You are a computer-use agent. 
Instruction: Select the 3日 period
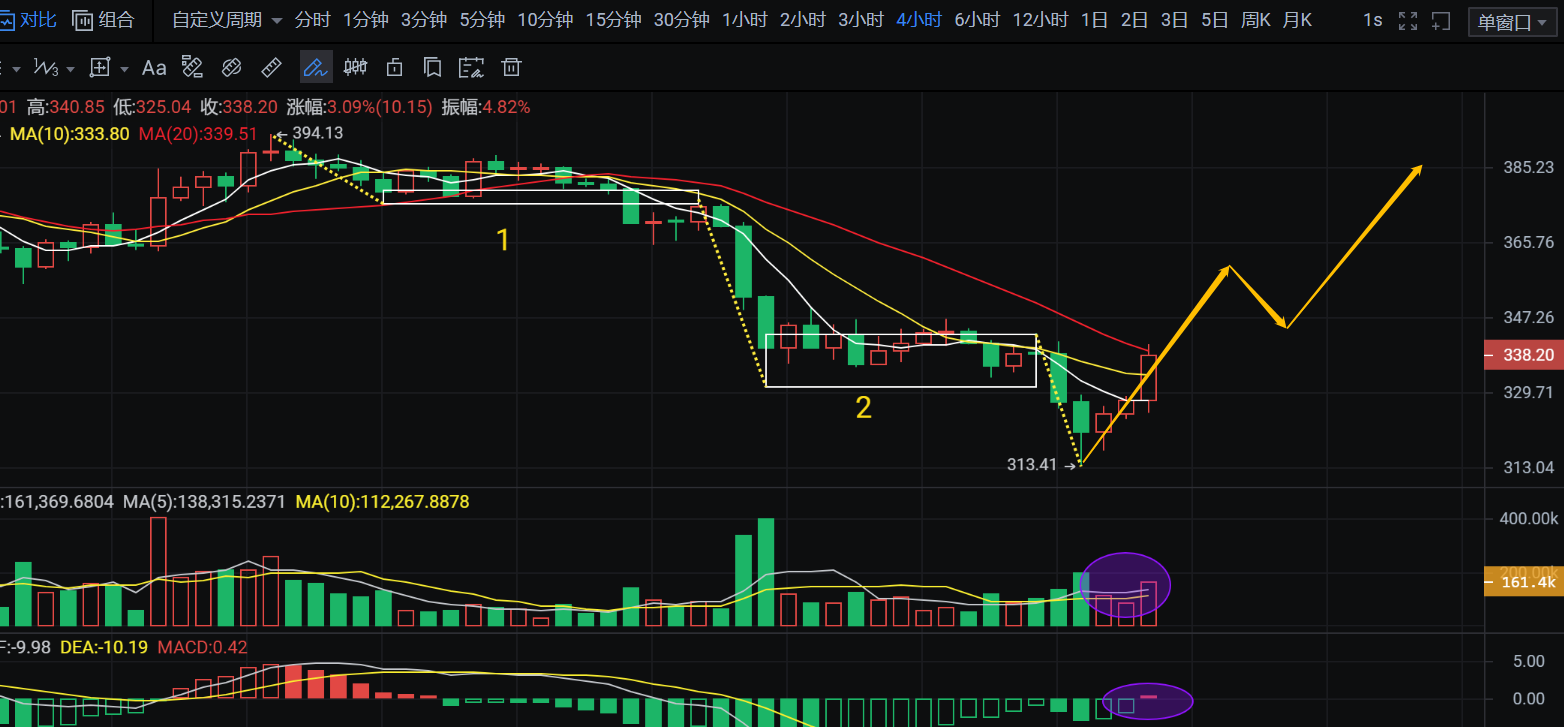(x=1174, y=20)
